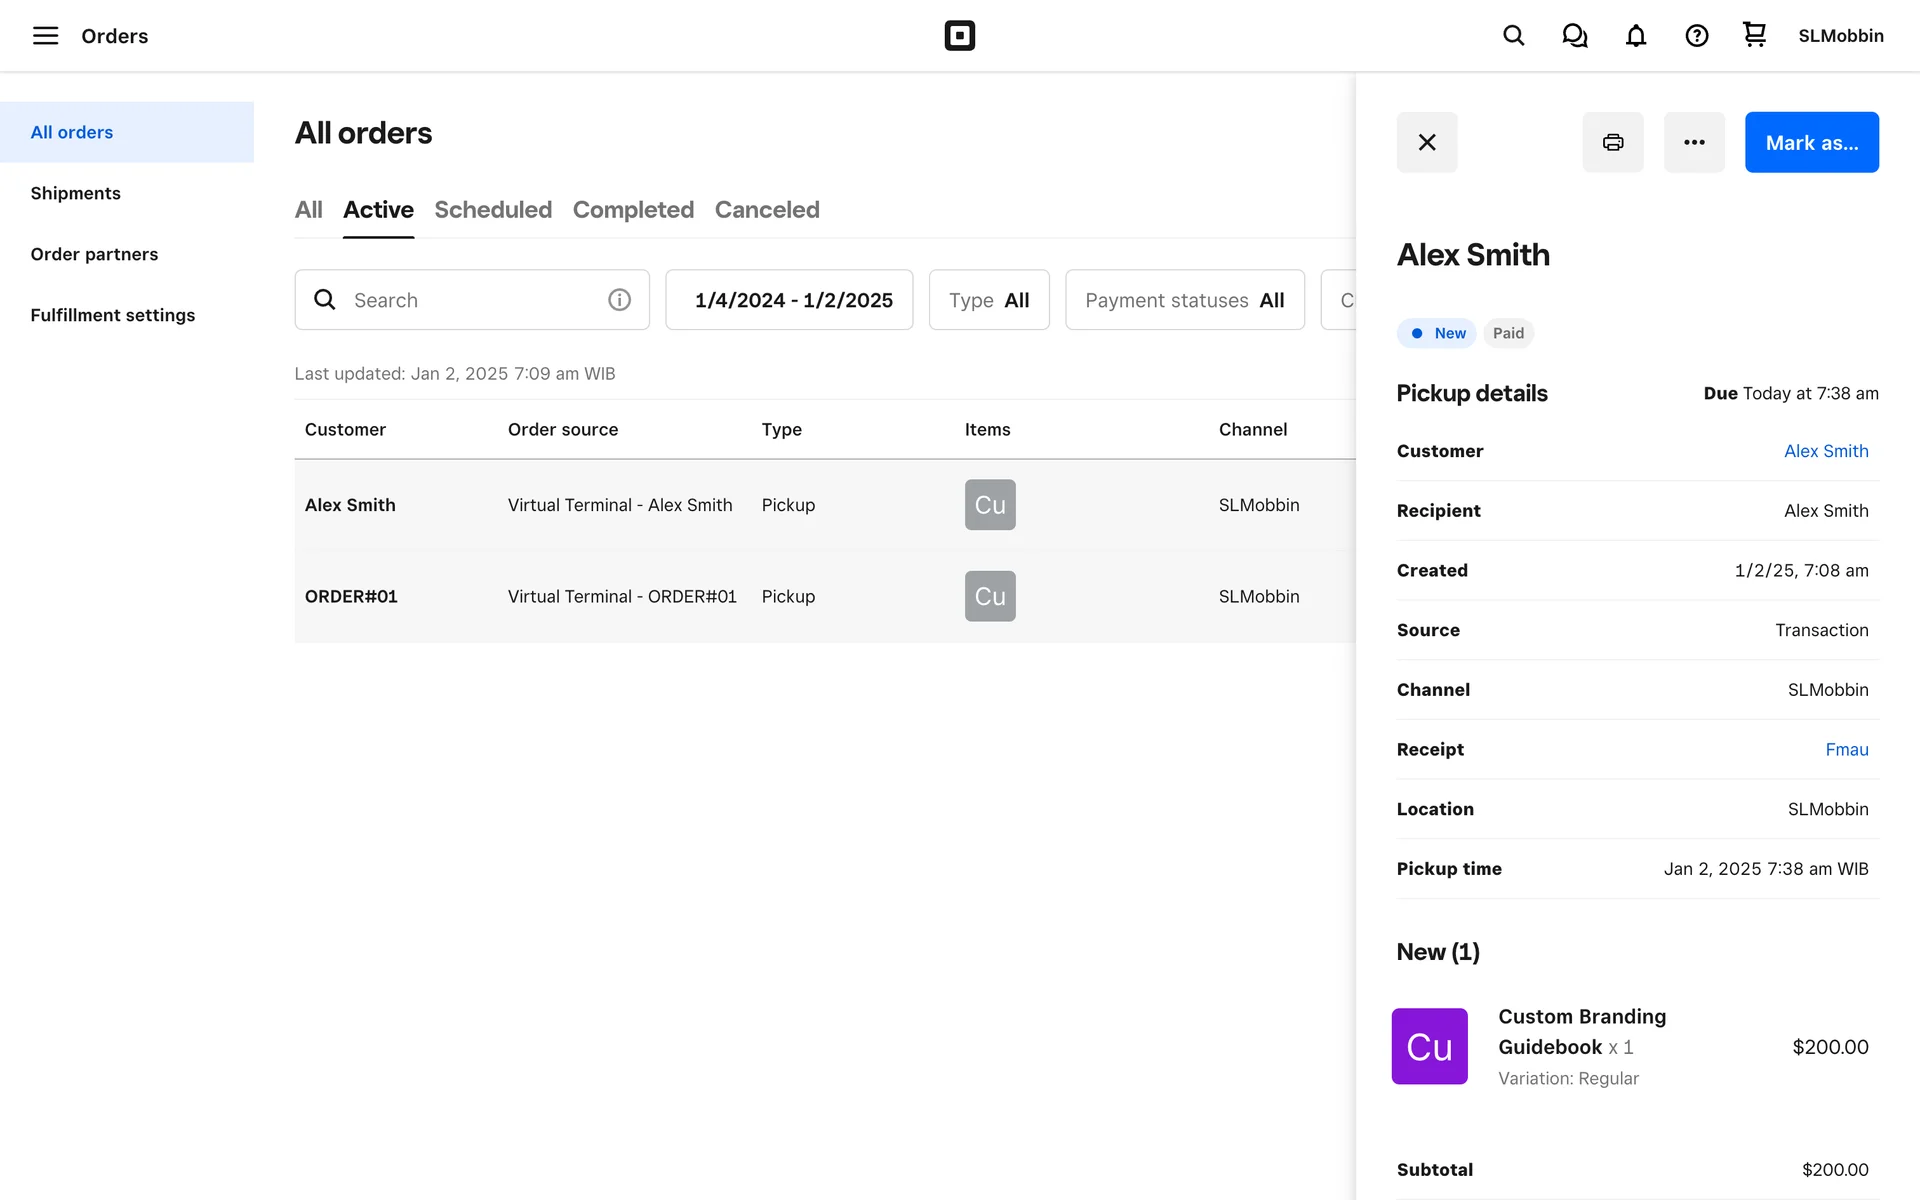Select the purple Cu item thumbnail

[x=1429, y=1046]
